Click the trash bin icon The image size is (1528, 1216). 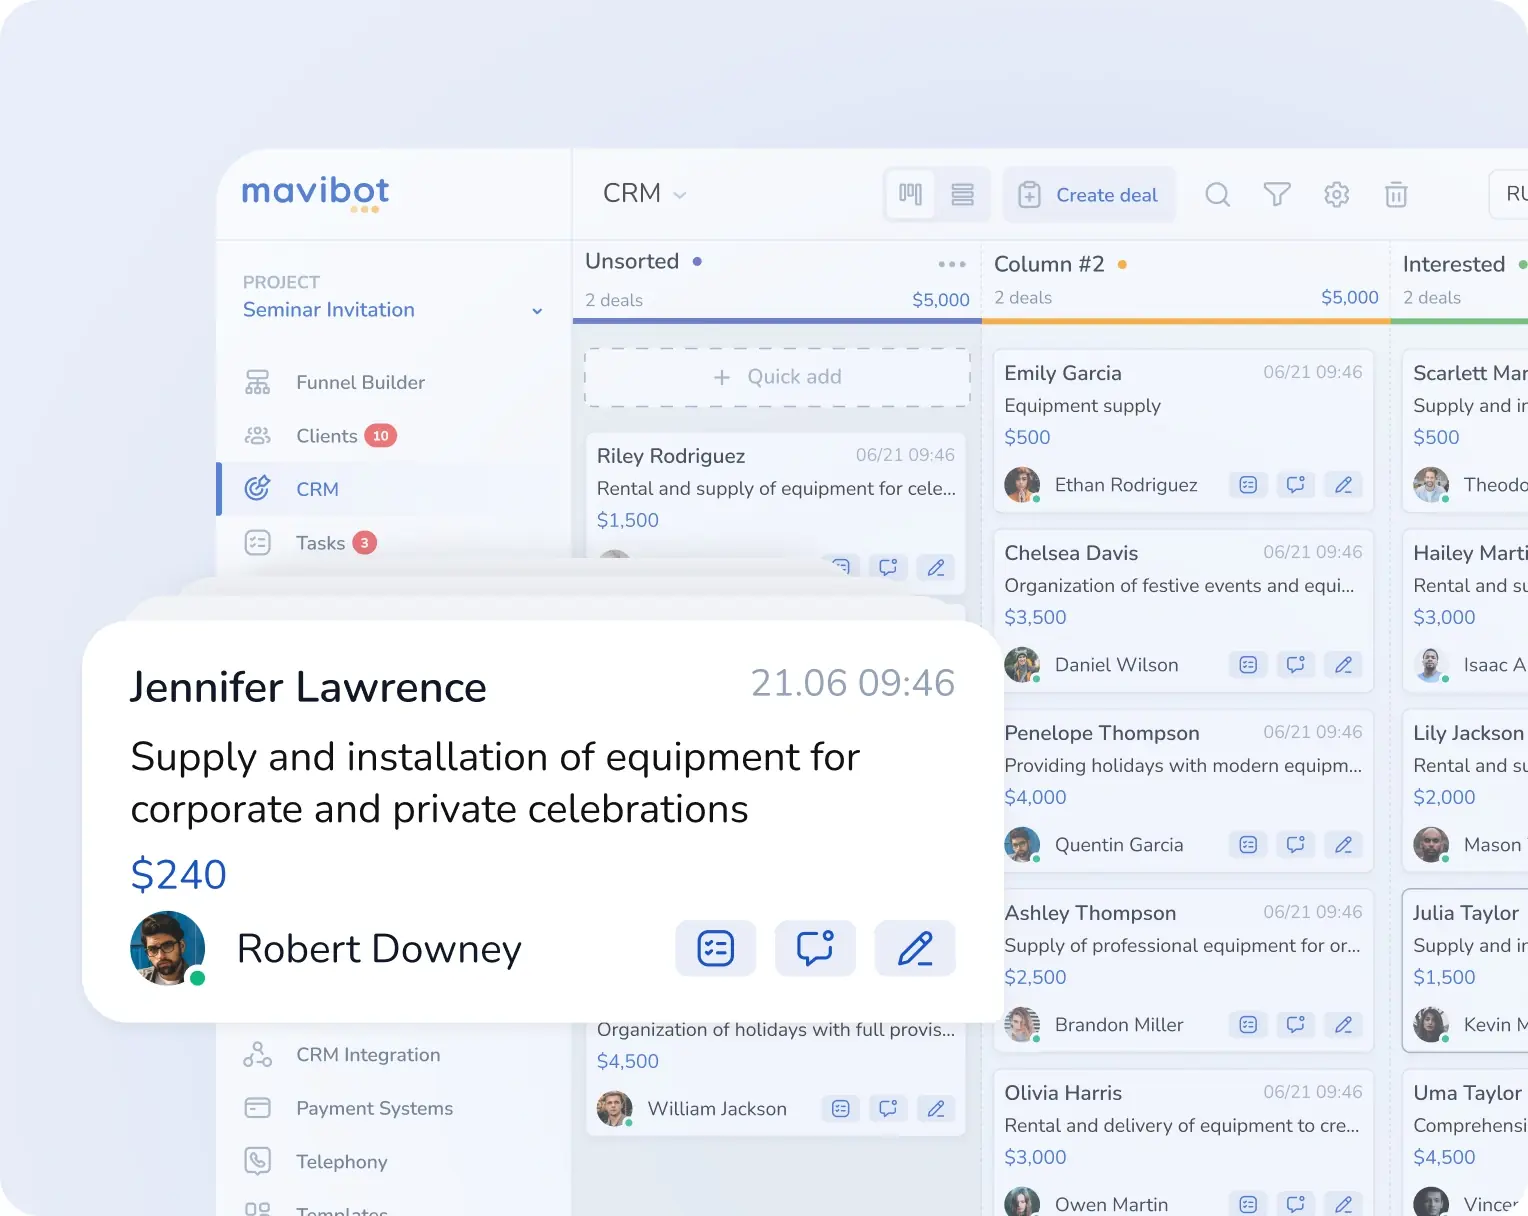1396,194
